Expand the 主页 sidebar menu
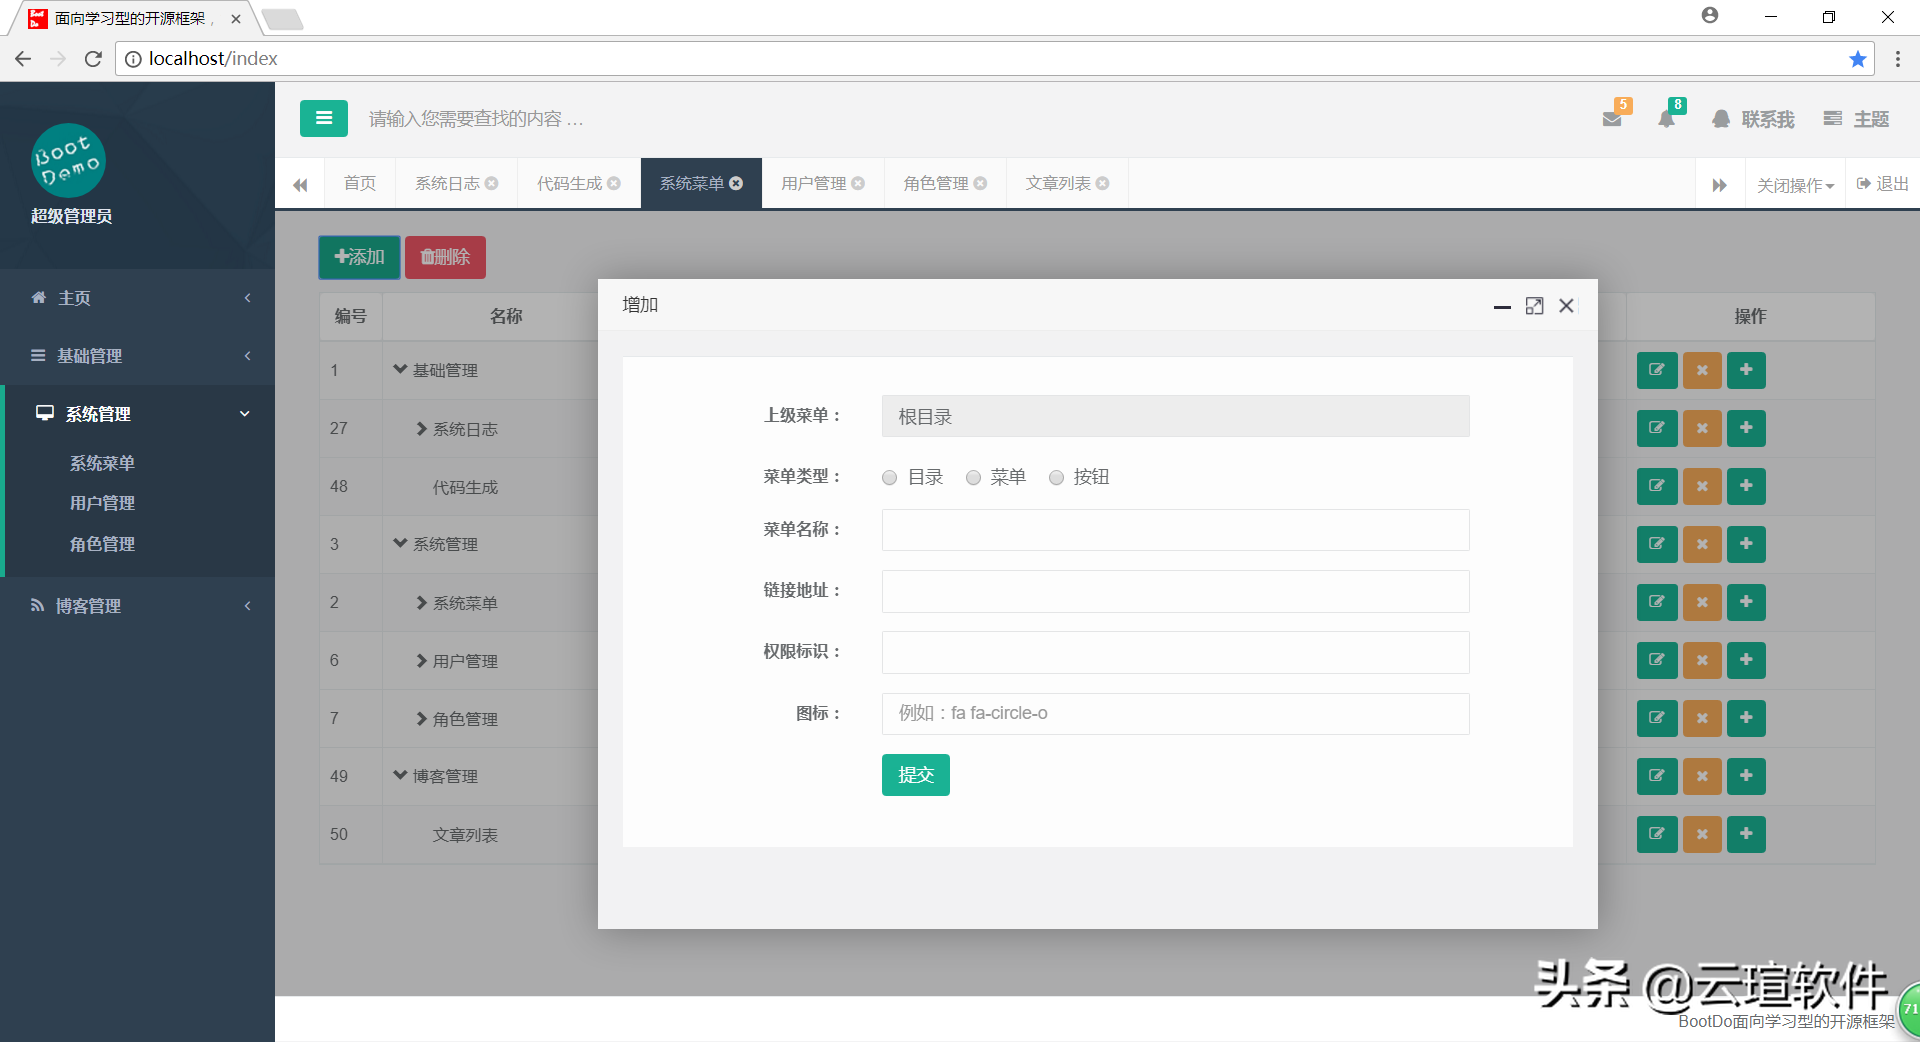Image resolution: width=1920 pixels, height=1042 pixels. click(137, 298)
